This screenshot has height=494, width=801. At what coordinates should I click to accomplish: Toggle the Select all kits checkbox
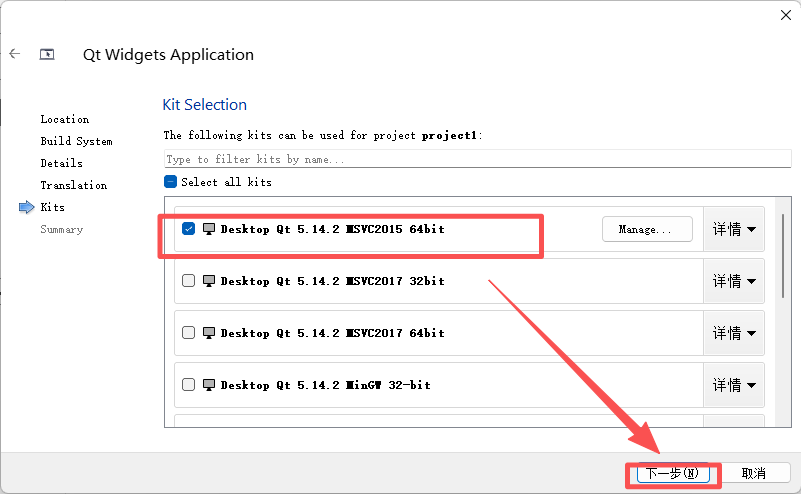point(170,182)
